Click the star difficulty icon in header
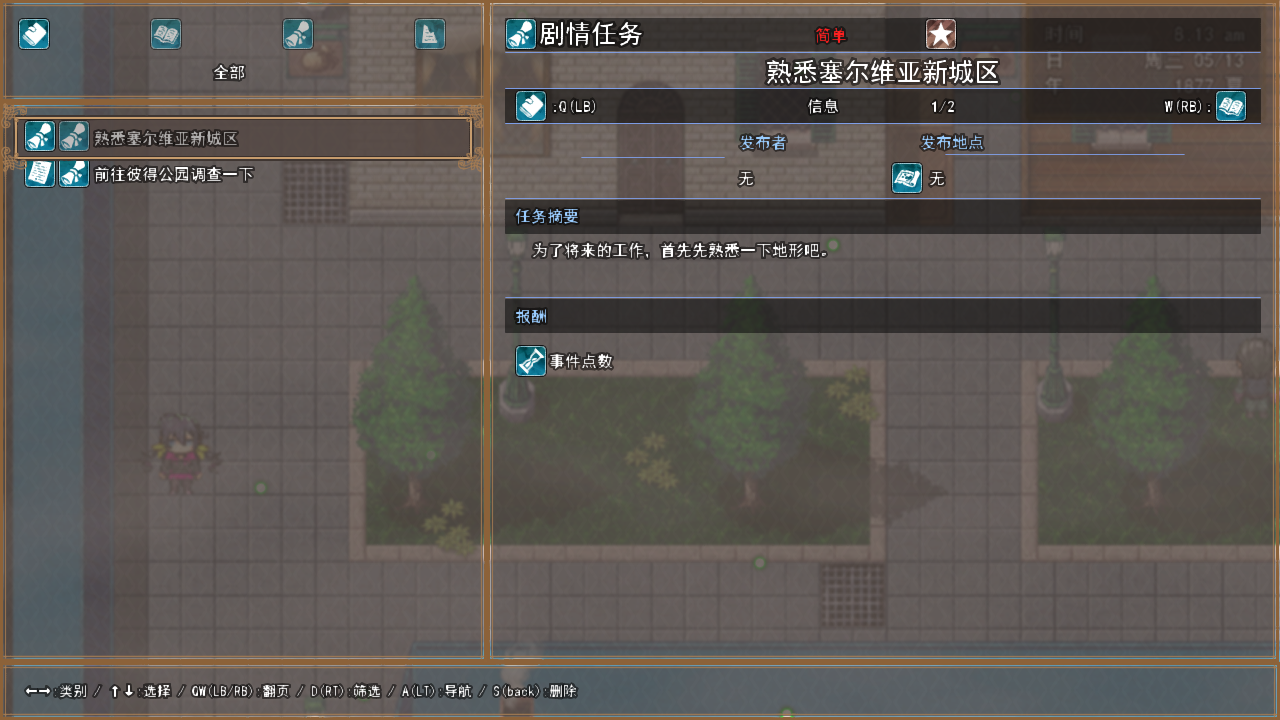Image resolution: width=1280 pixels, height=720 pixels. coord(941,34)
